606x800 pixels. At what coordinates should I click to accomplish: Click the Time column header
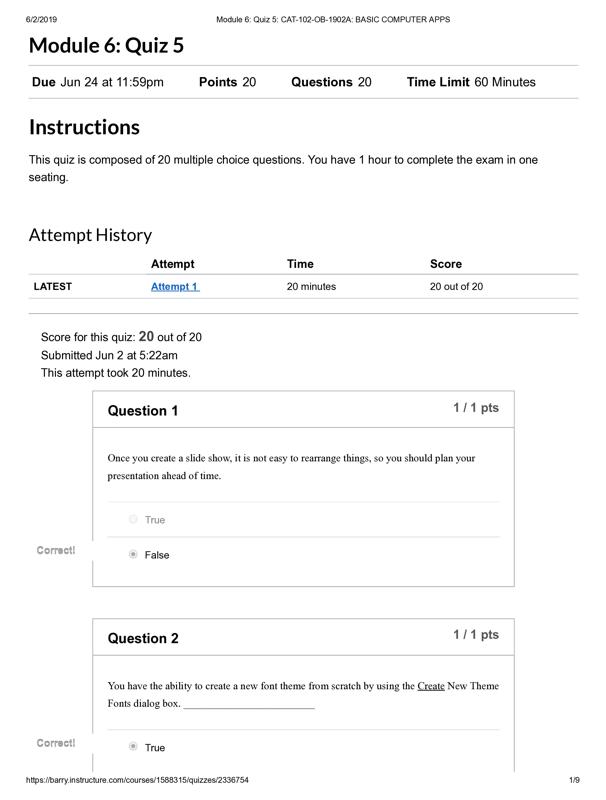[300, 264]
